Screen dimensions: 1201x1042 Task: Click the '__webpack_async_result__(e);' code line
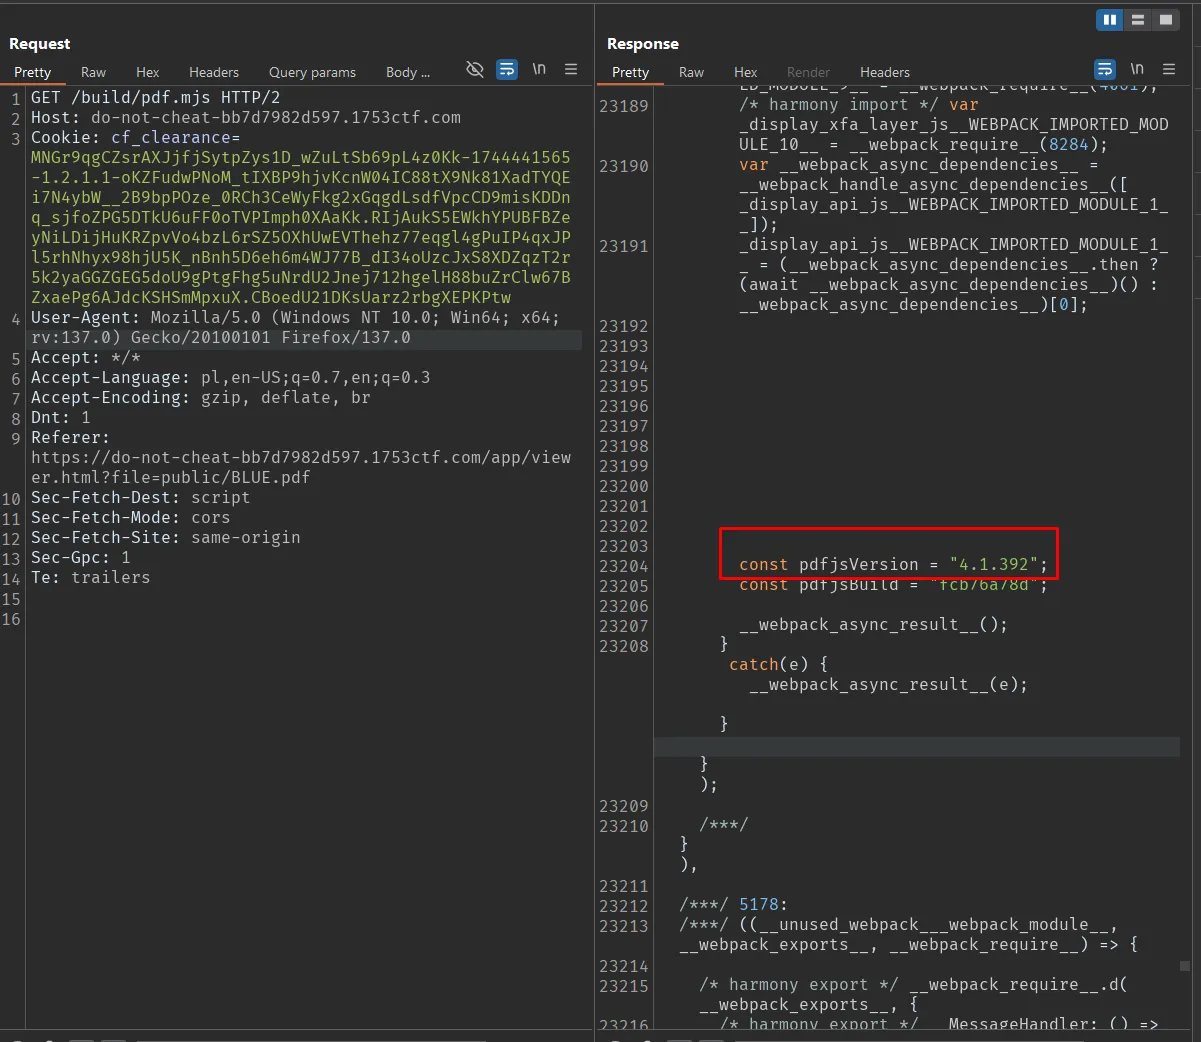coord(889,685)
